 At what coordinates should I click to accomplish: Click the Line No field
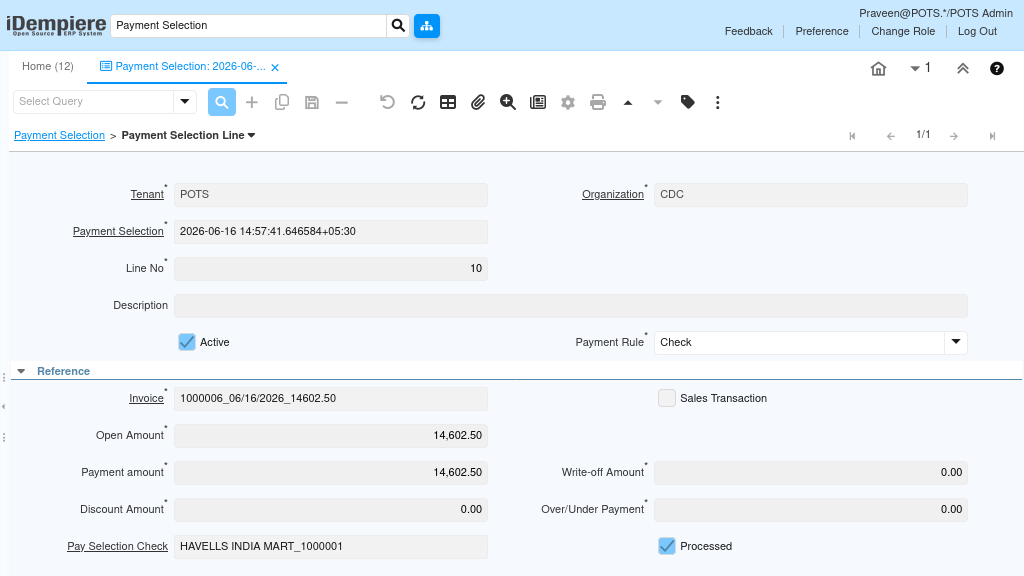click(x=331, y=268)
